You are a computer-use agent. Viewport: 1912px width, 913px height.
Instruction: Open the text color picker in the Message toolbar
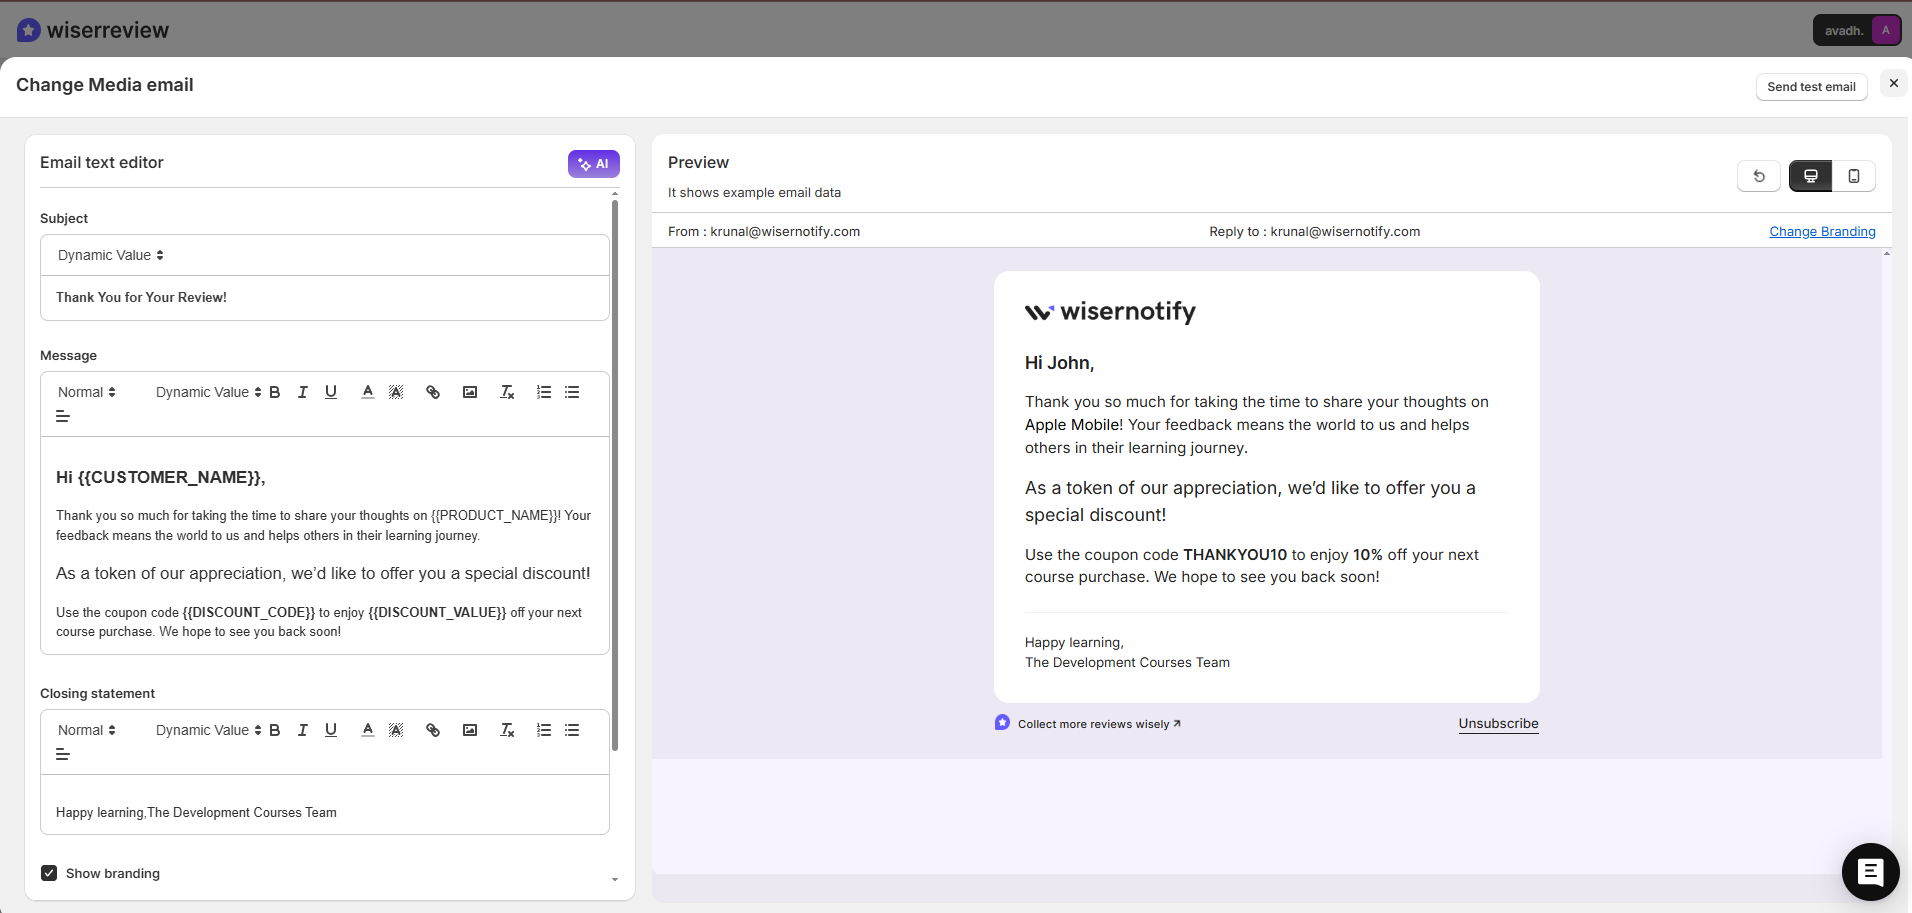tap(367, 391)
